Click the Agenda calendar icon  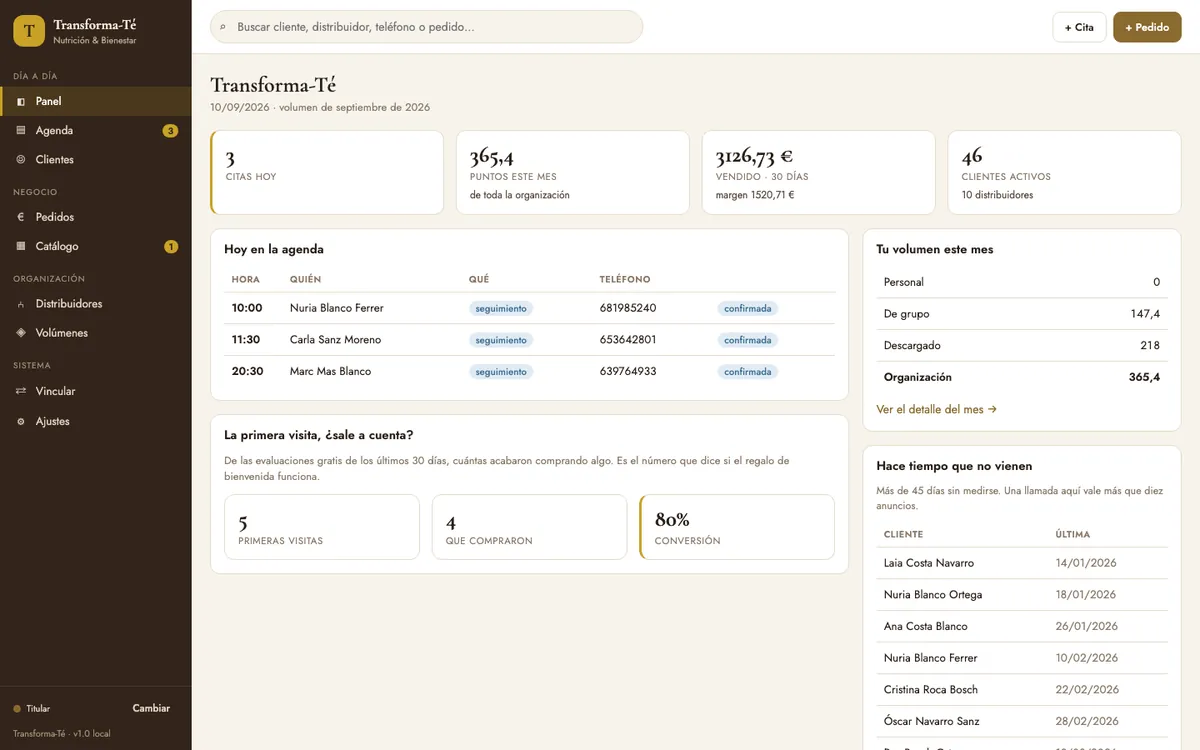point(21,131)
